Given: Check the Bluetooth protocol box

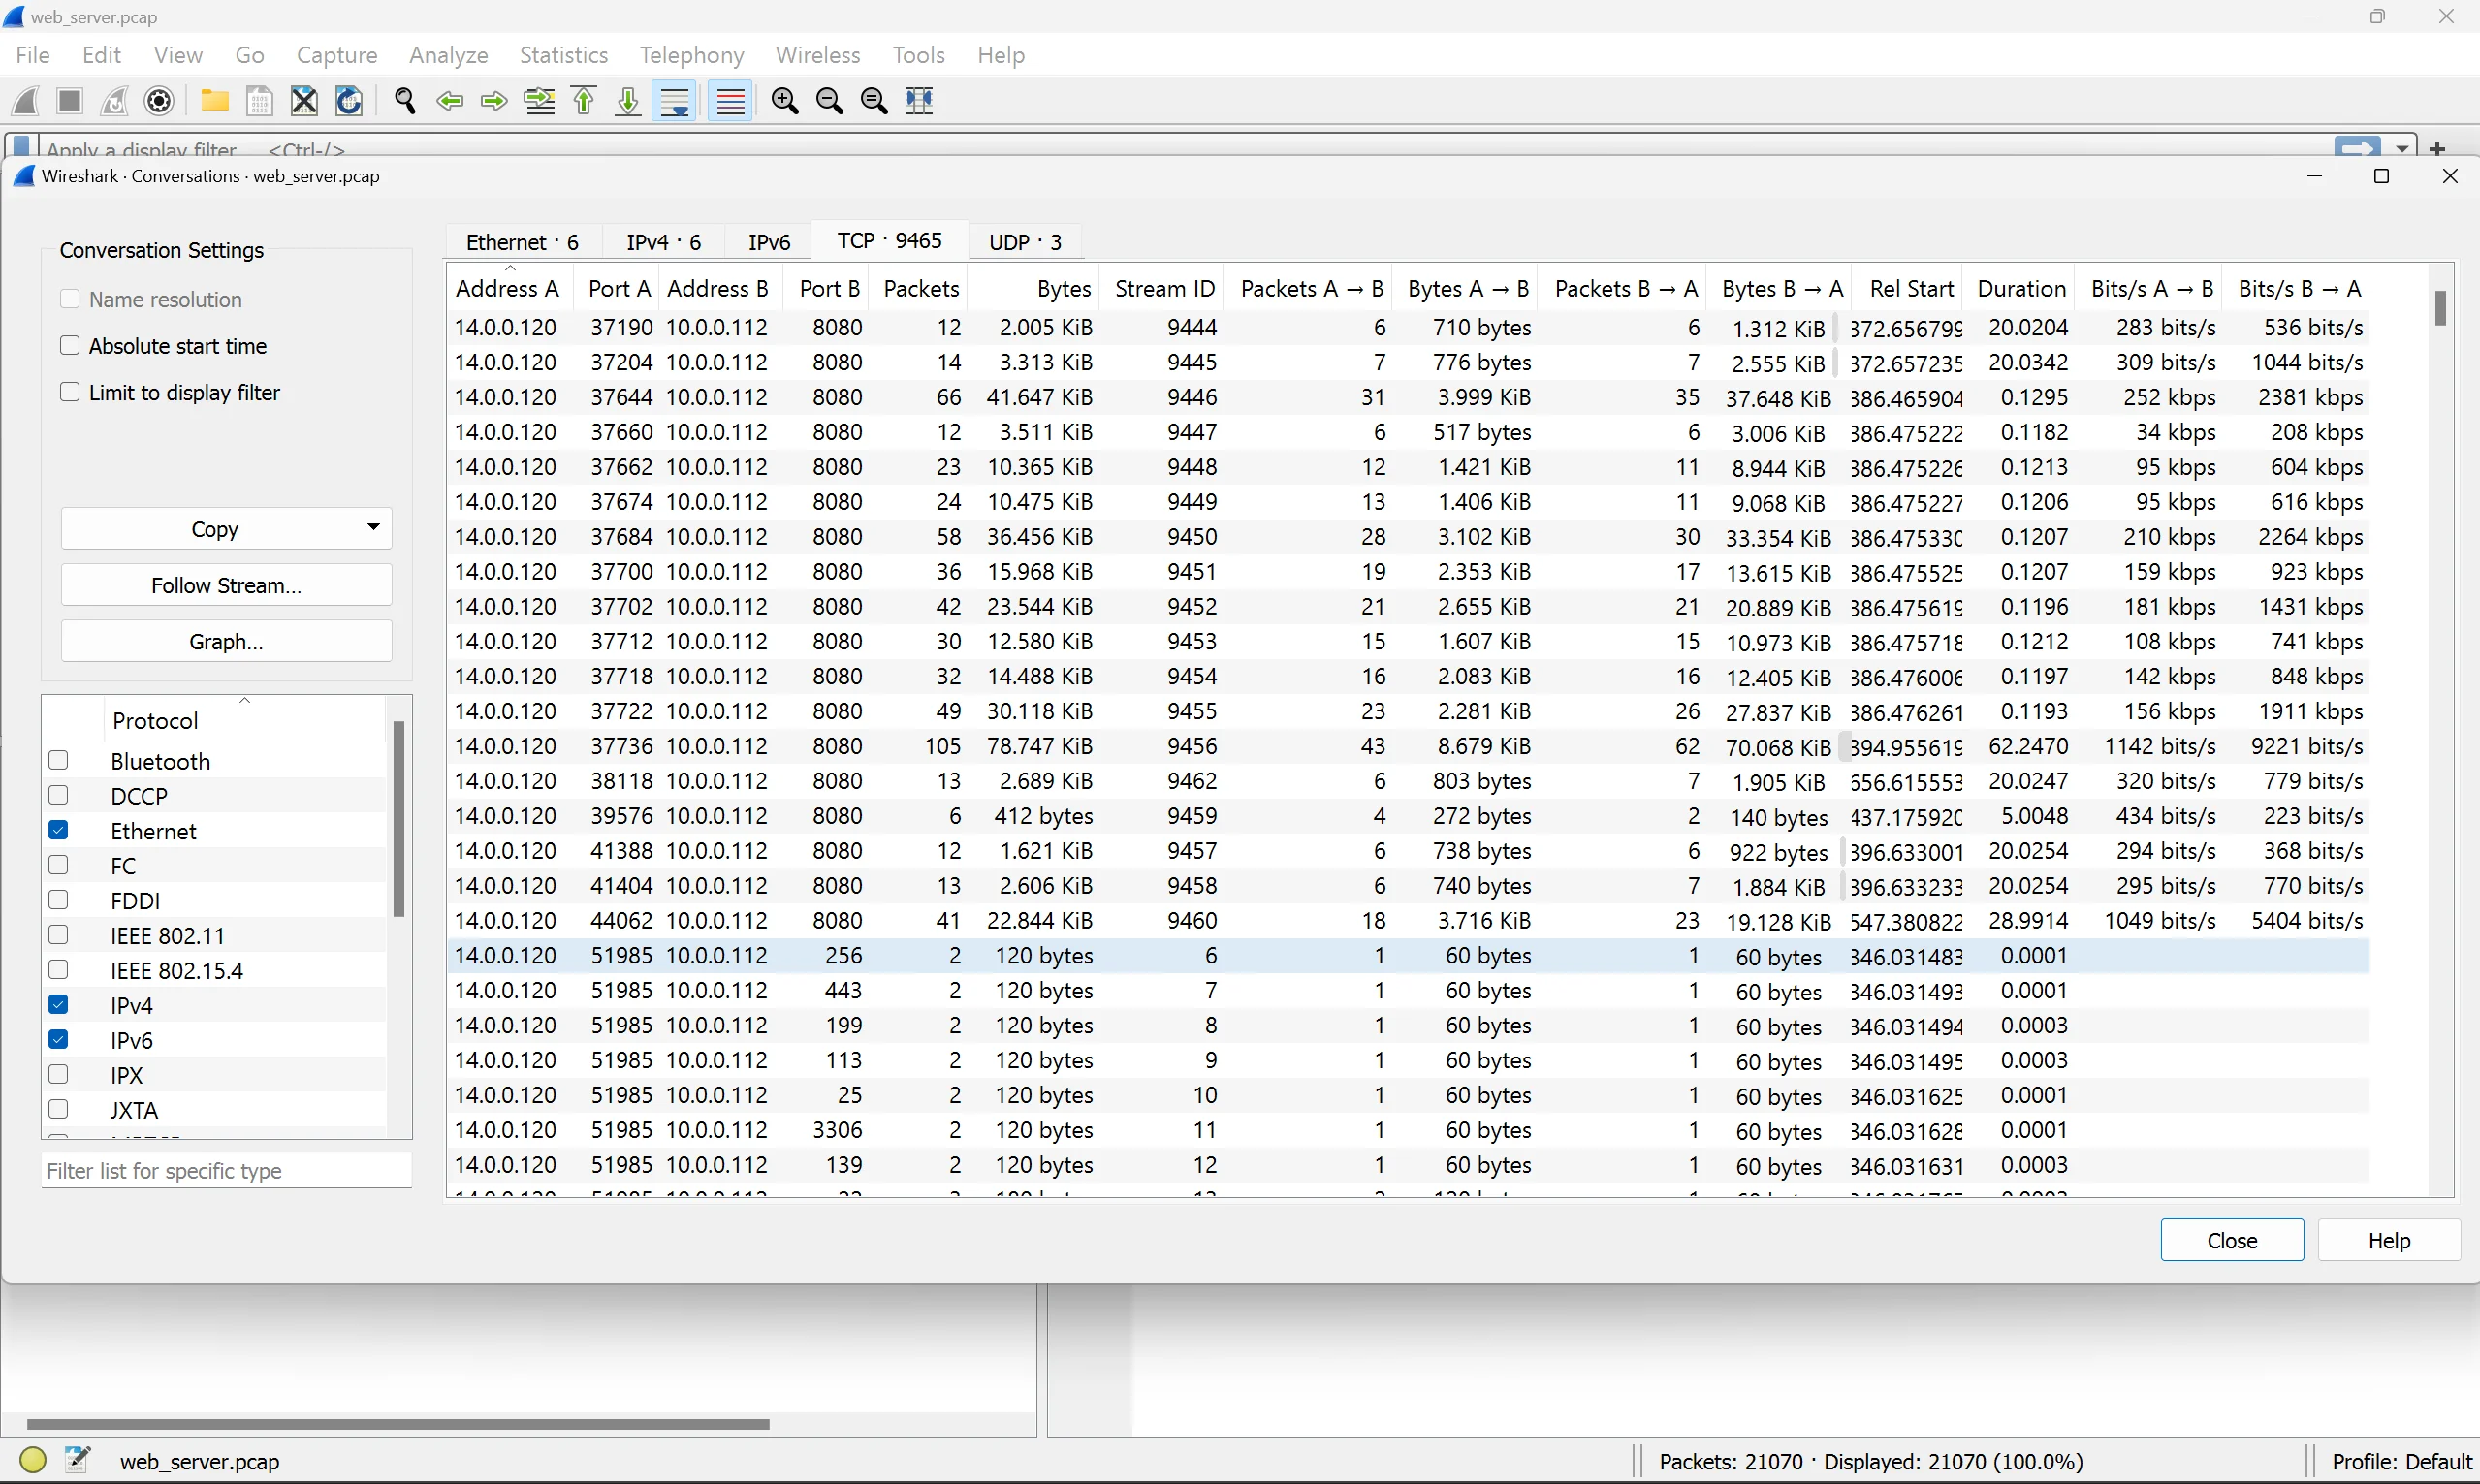Looking at the screenshot, I should tap(58, 760).
